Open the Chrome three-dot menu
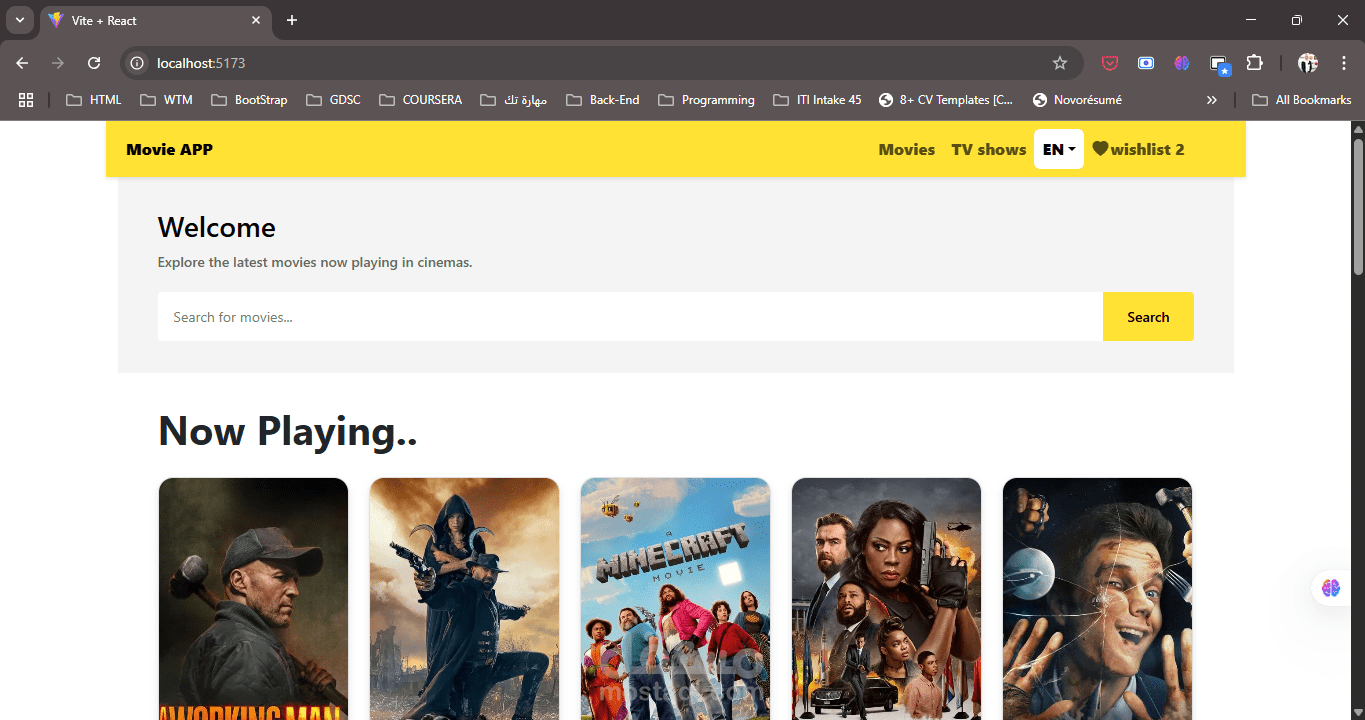This screenshot has width=1365, height=720. coord(1344,63)
